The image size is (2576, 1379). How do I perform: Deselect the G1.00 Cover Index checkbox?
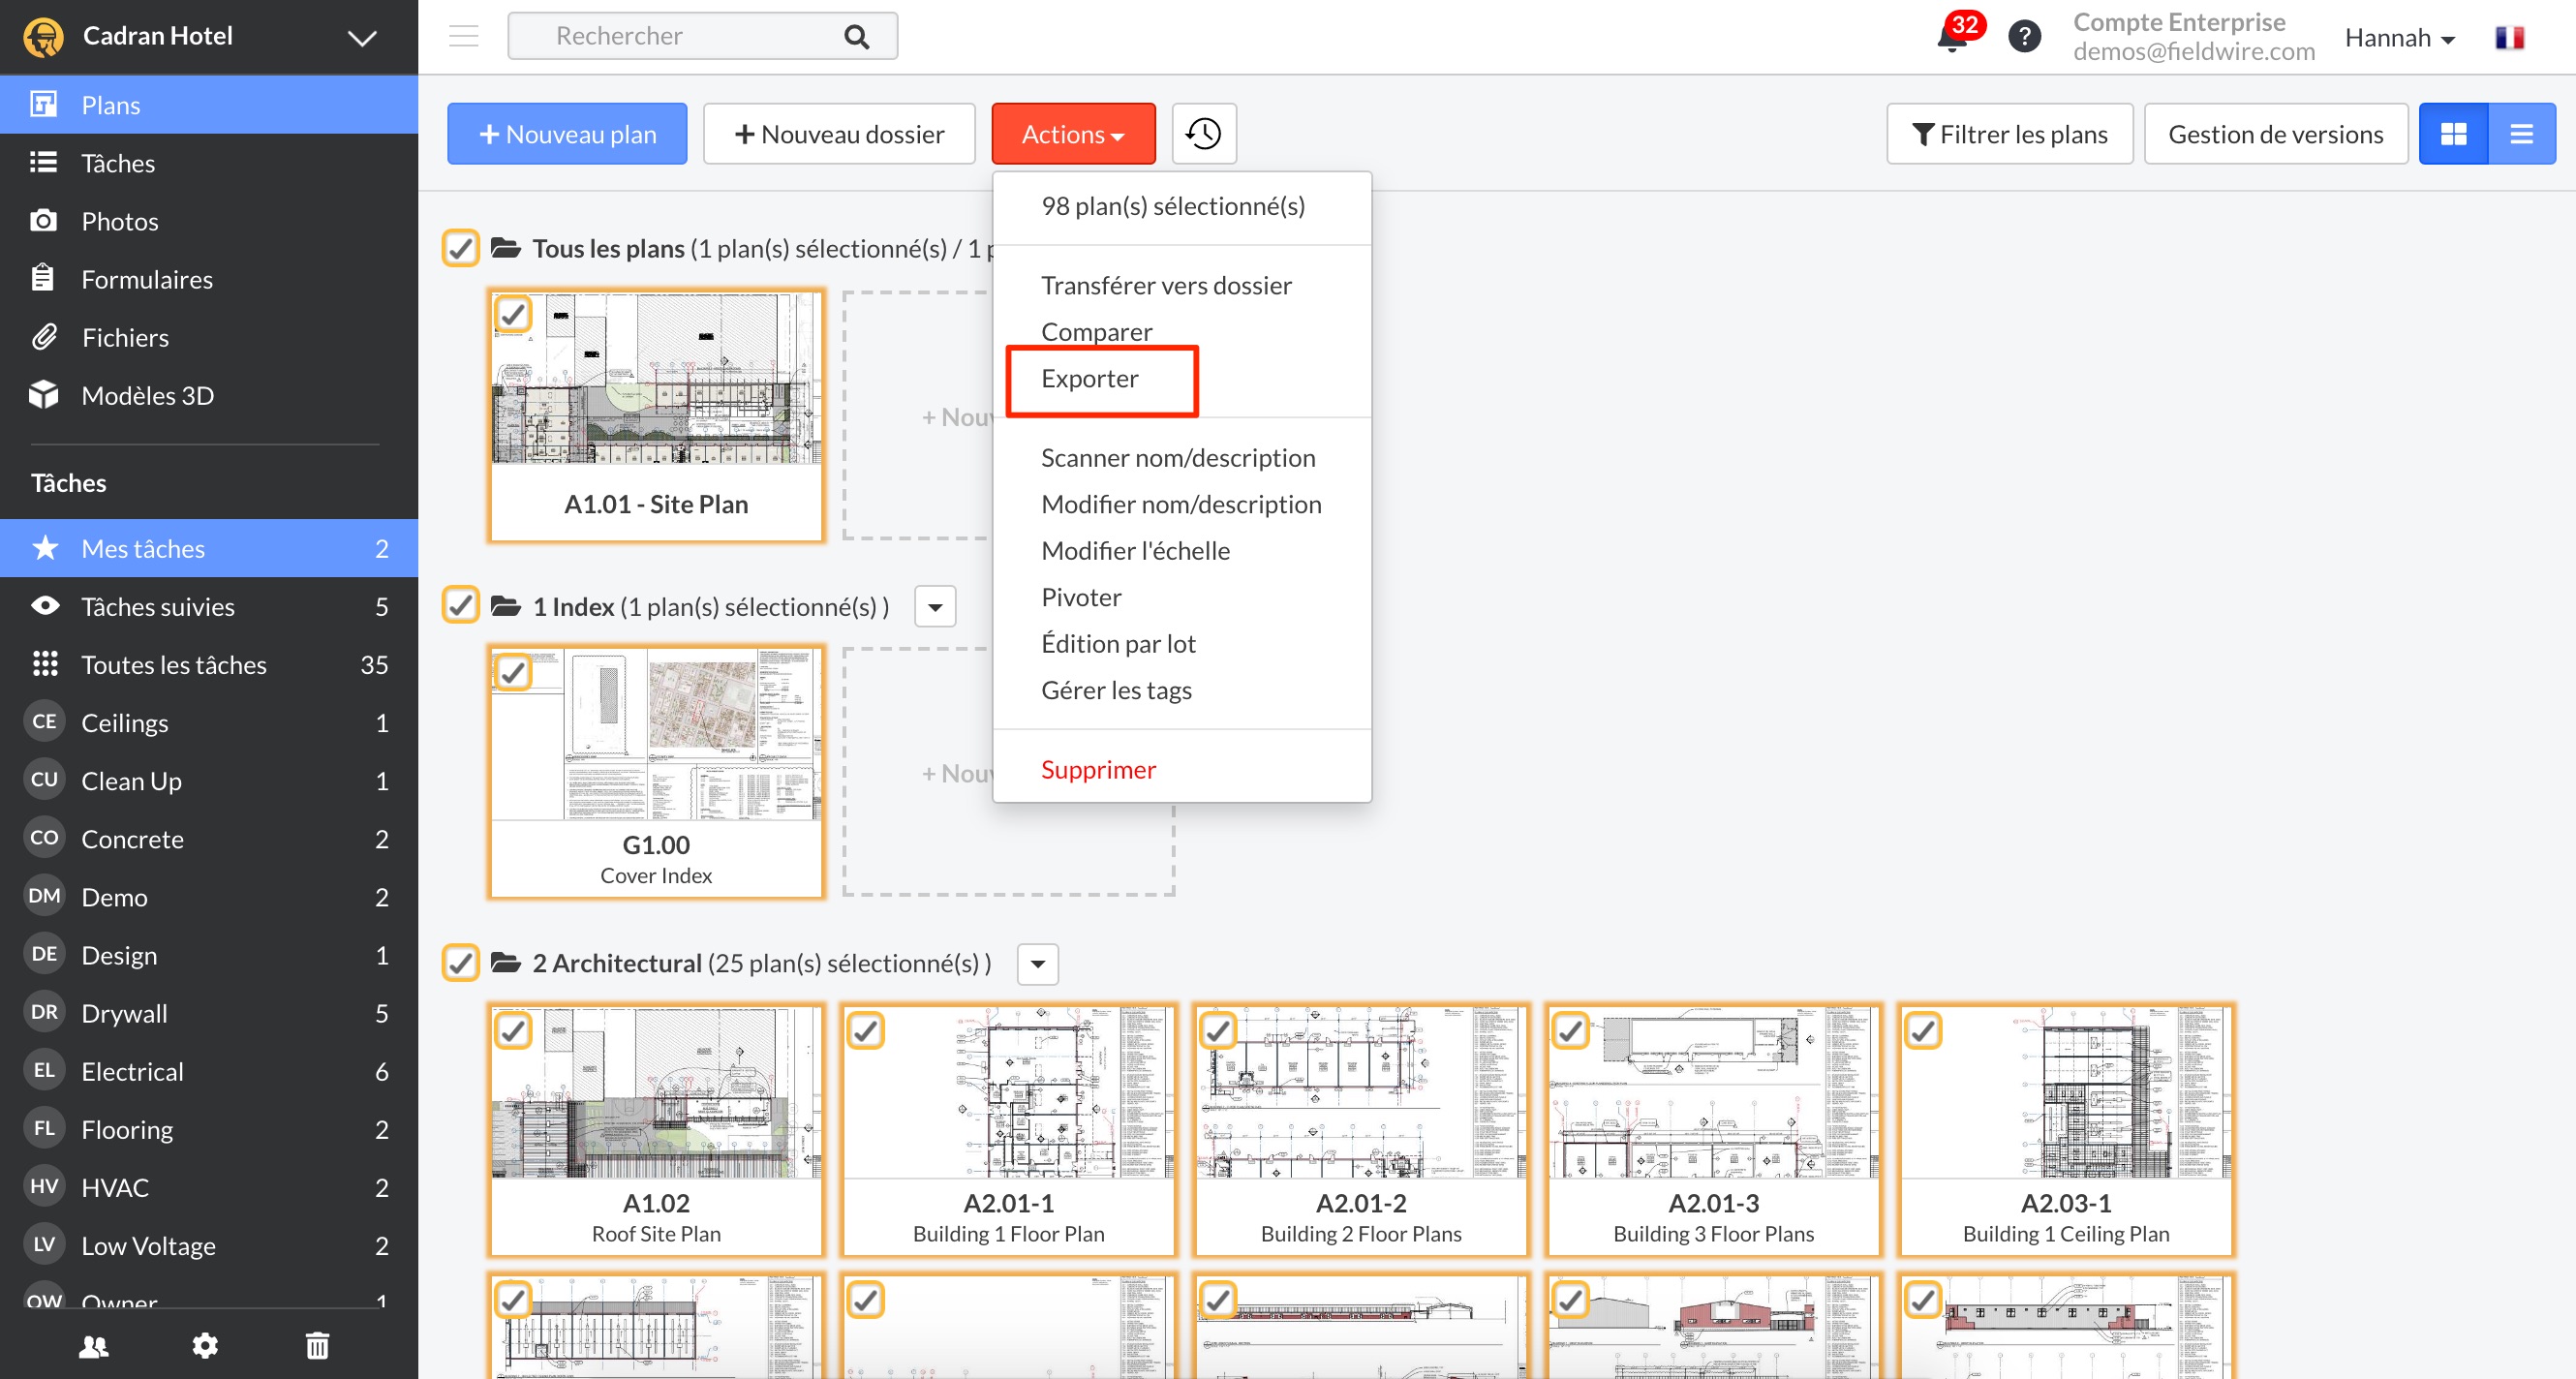(x=513, y=673)
